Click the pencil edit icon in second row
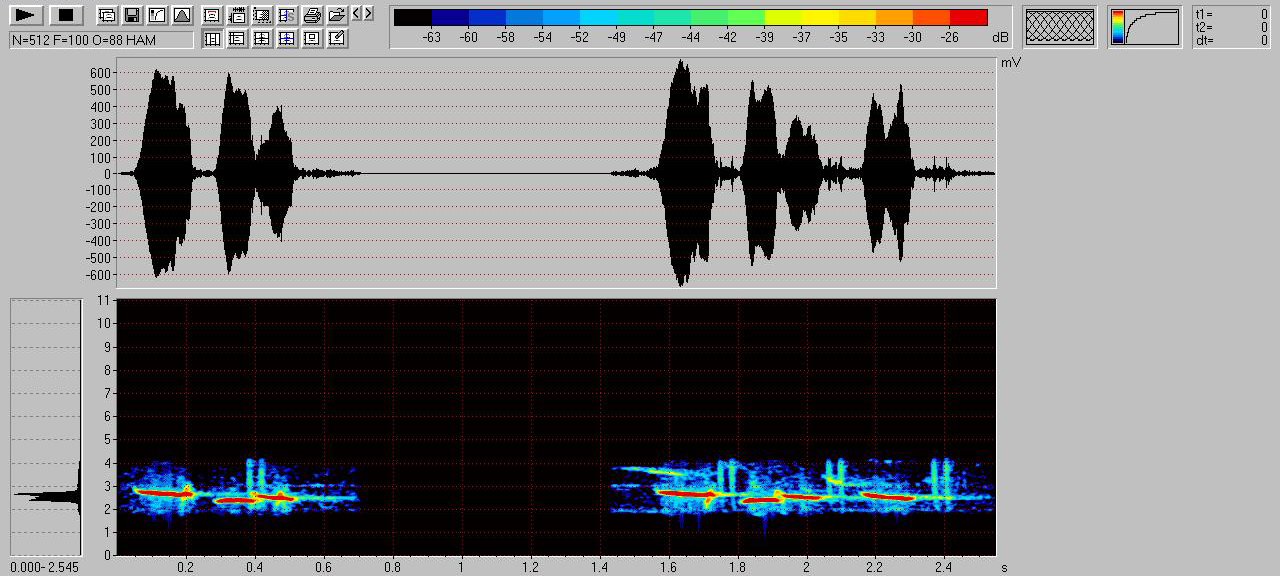Viewport: 1280px width, 576px height. tap(337, 39)
